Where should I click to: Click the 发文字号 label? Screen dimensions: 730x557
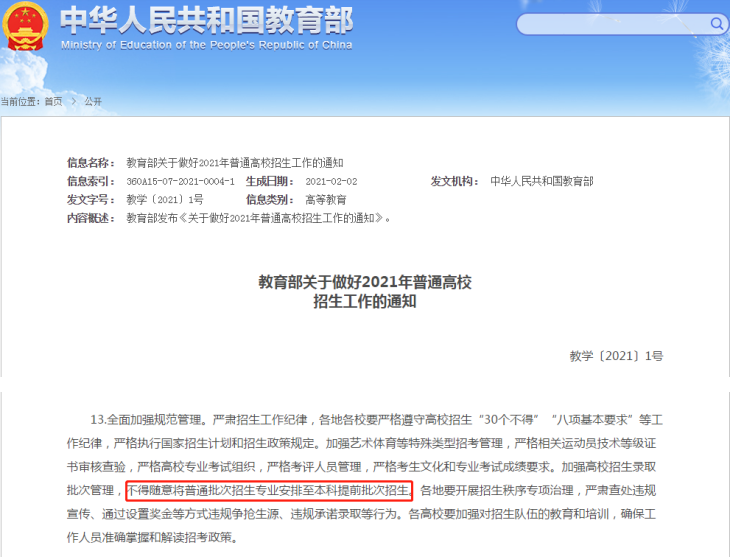click(91, 200)
